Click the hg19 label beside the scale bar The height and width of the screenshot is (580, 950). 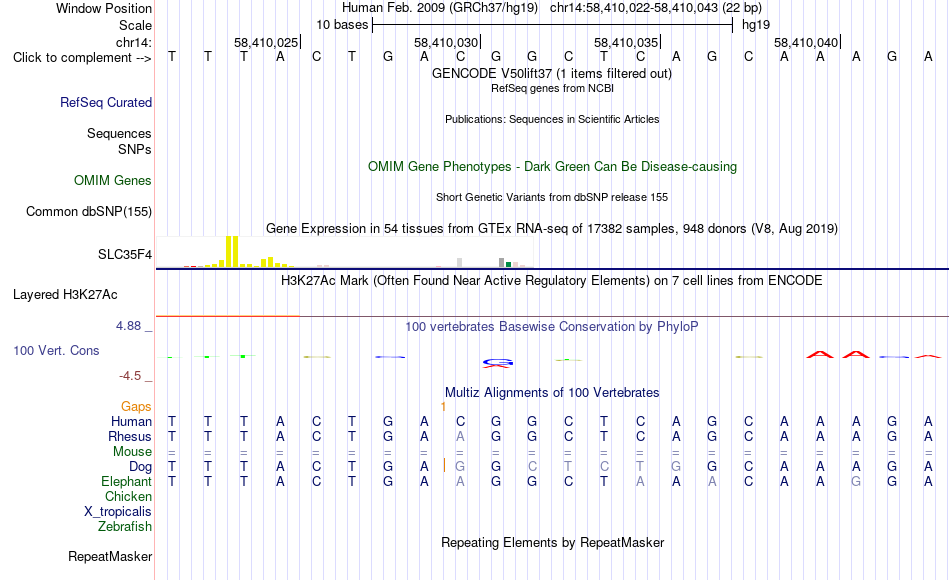pos(756,25)
